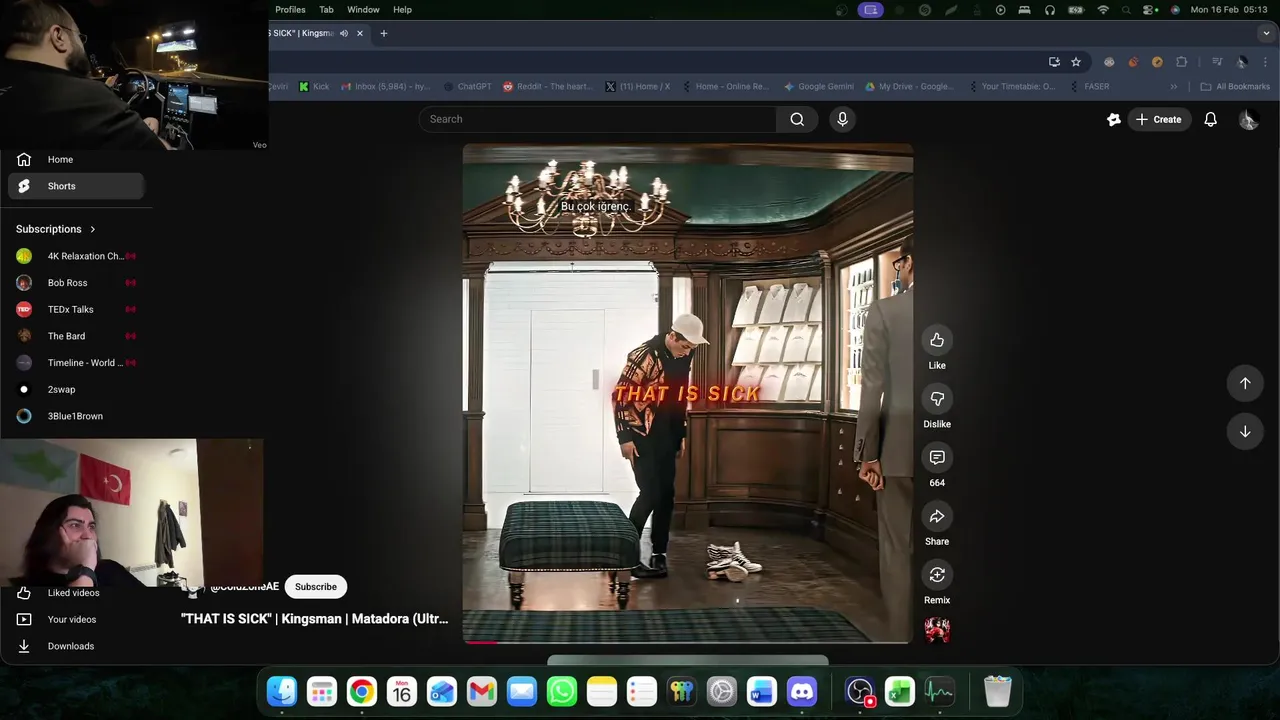Open the 2swap channel

tap(76, 389)
